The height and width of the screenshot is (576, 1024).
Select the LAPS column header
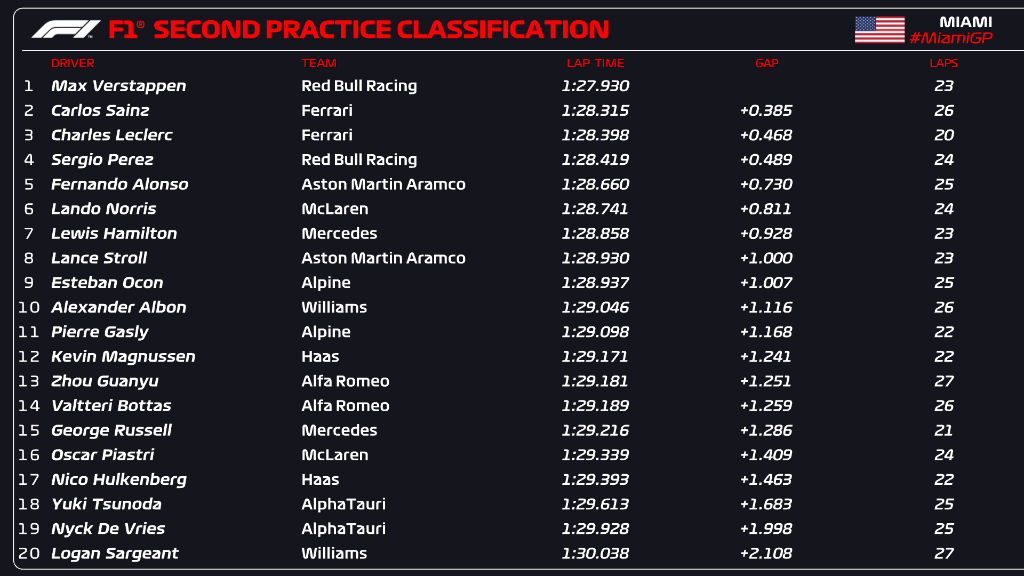pos(943,63)
